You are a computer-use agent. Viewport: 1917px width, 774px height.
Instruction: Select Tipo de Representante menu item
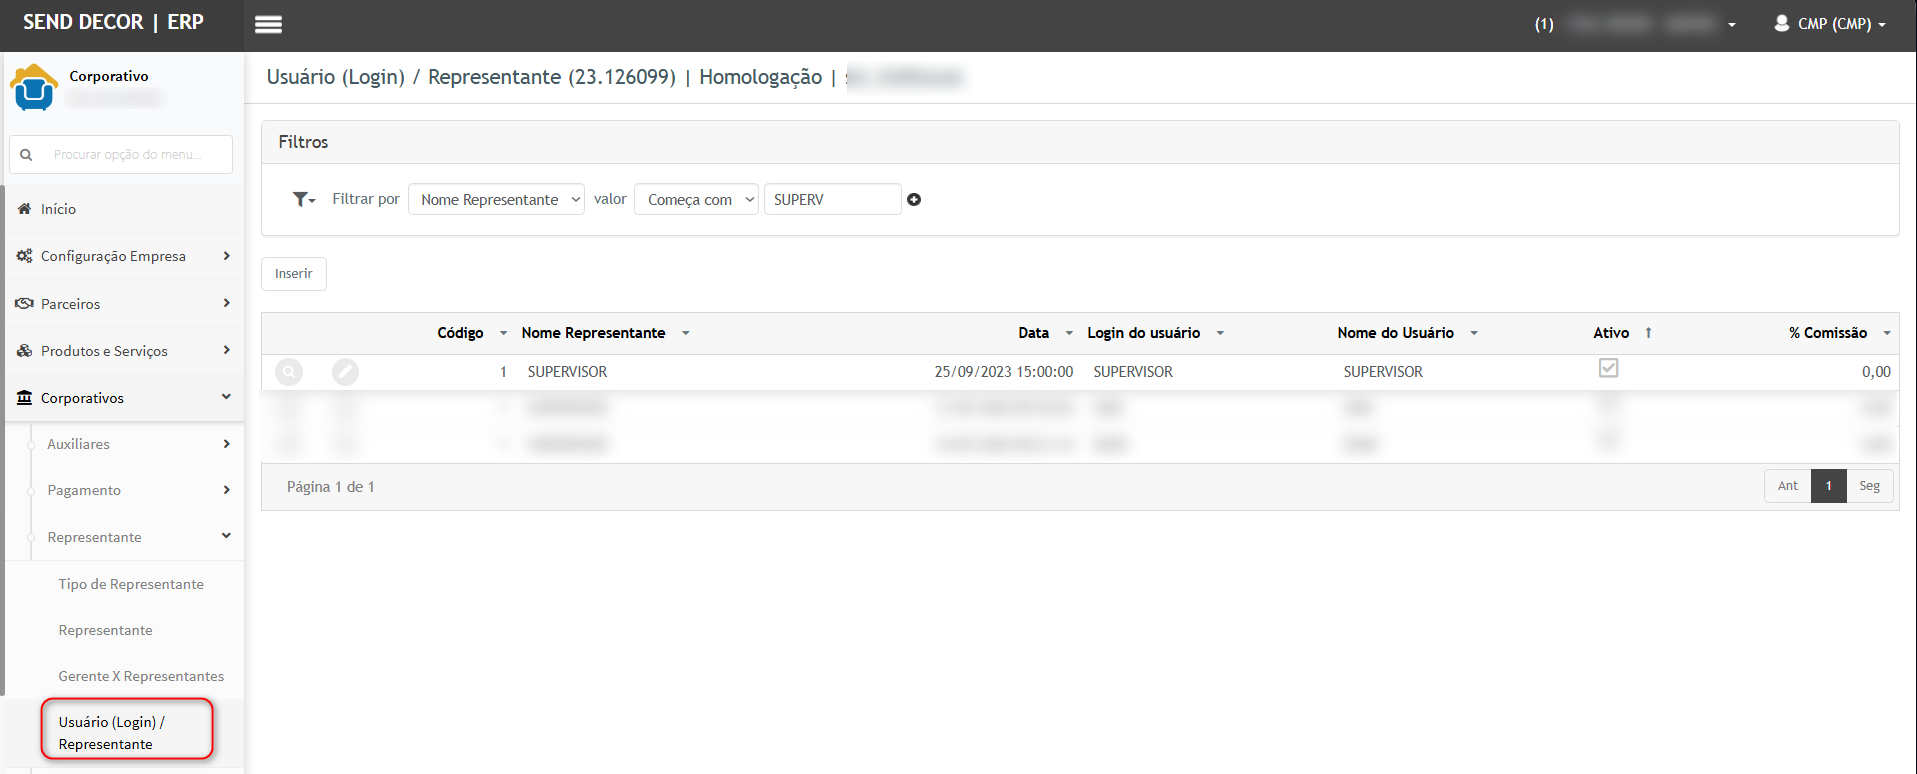tap(131, 584)
